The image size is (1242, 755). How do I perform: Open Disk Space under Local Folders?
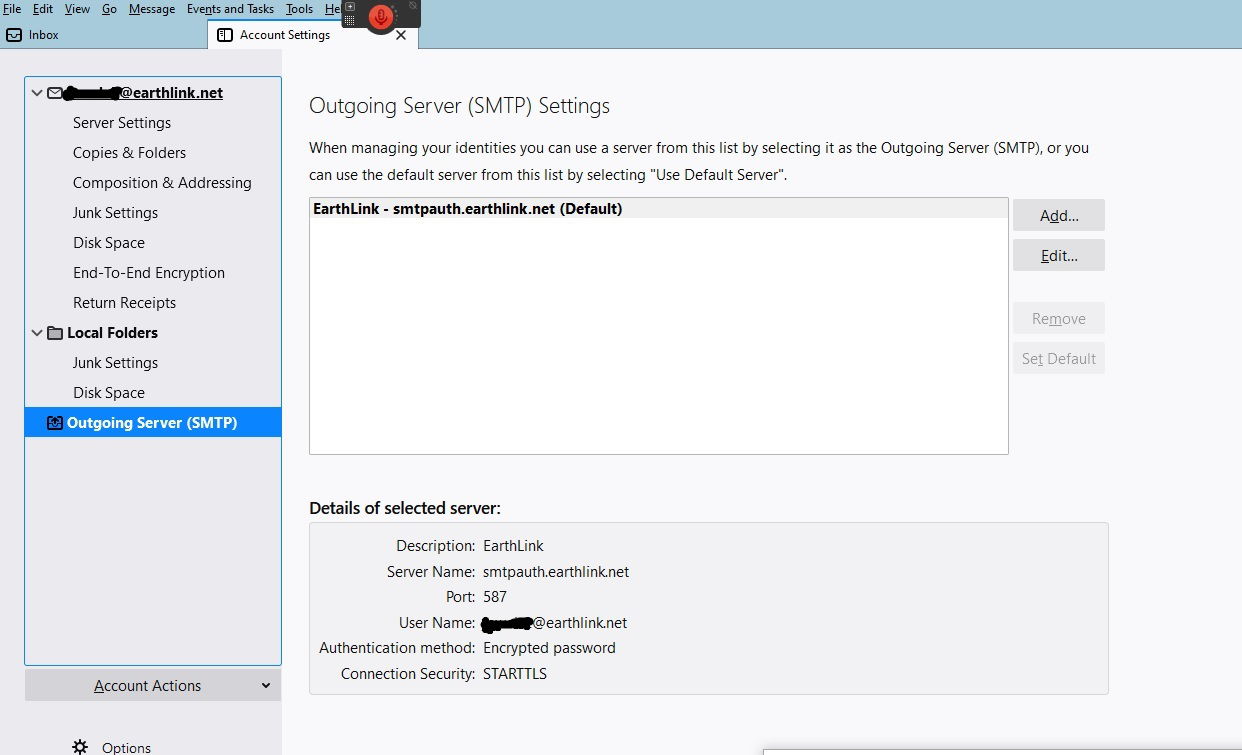coord(109,393)
